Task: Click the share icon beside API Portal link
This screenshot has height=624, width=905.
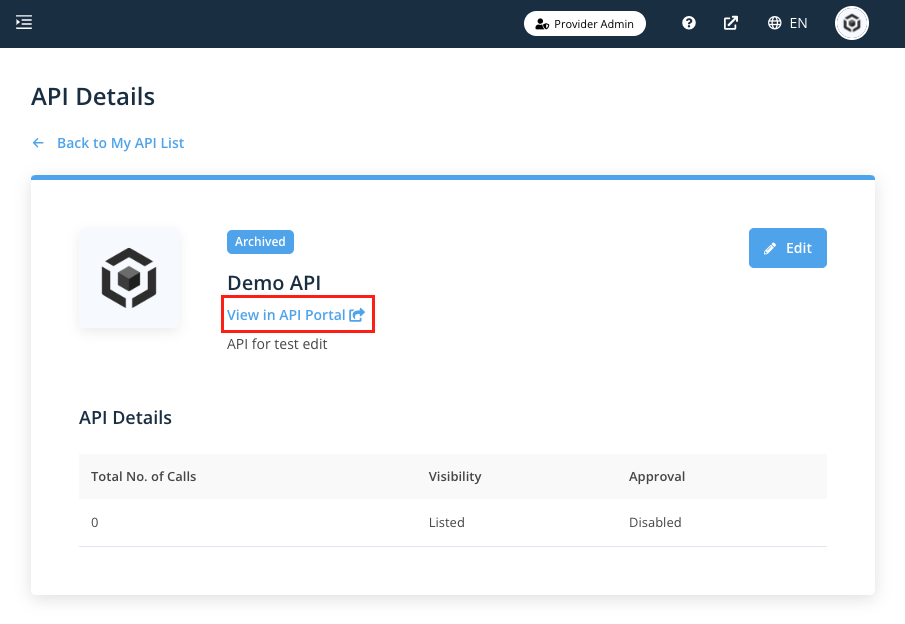Action: tap(357, 315)
